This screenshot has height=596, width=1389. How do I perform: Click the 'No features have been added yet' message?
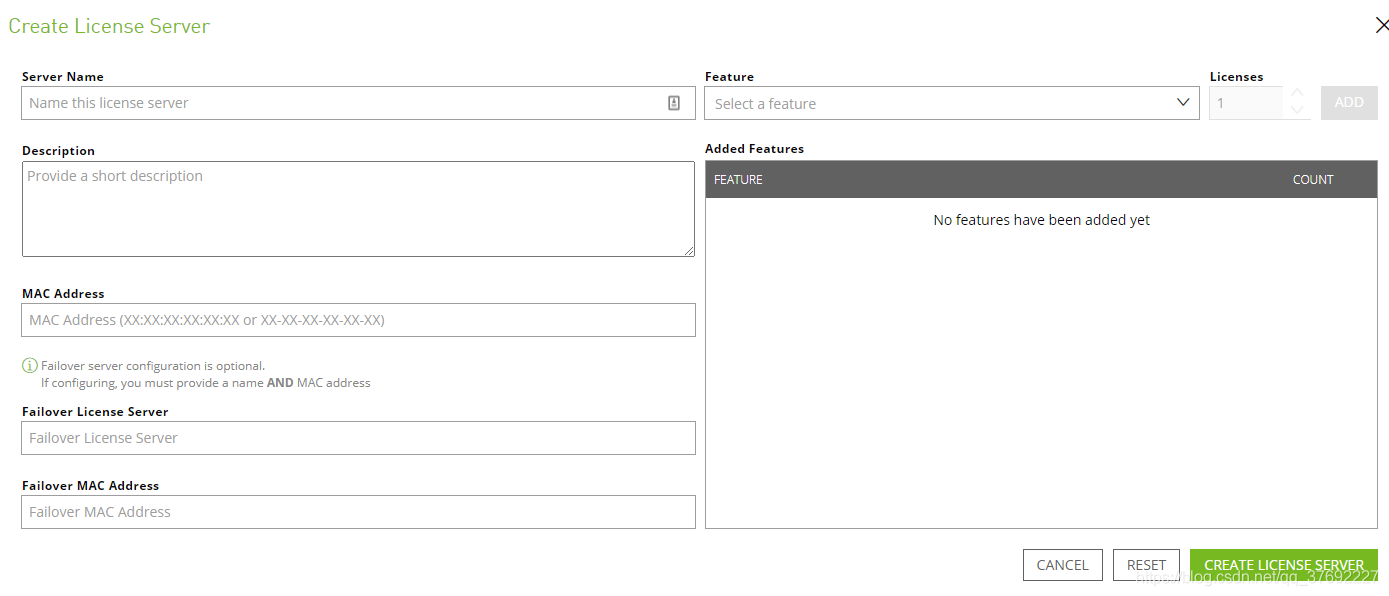coord(1041,220)
